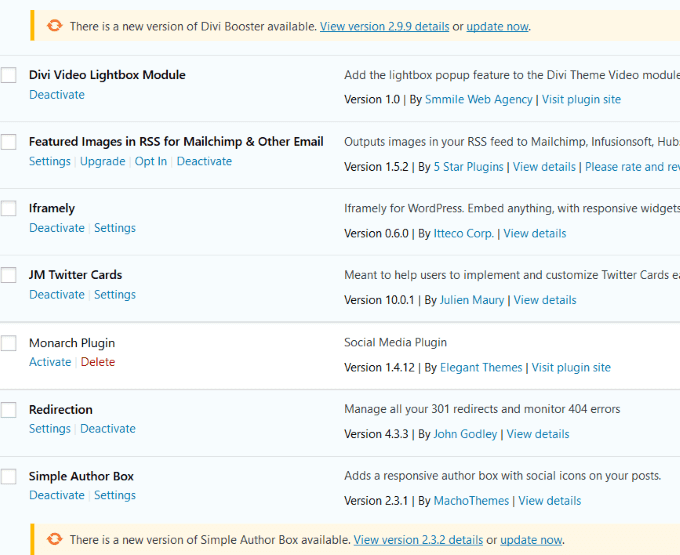
Task: Open the John Godley author link
Action: click(x=466, y=434)
